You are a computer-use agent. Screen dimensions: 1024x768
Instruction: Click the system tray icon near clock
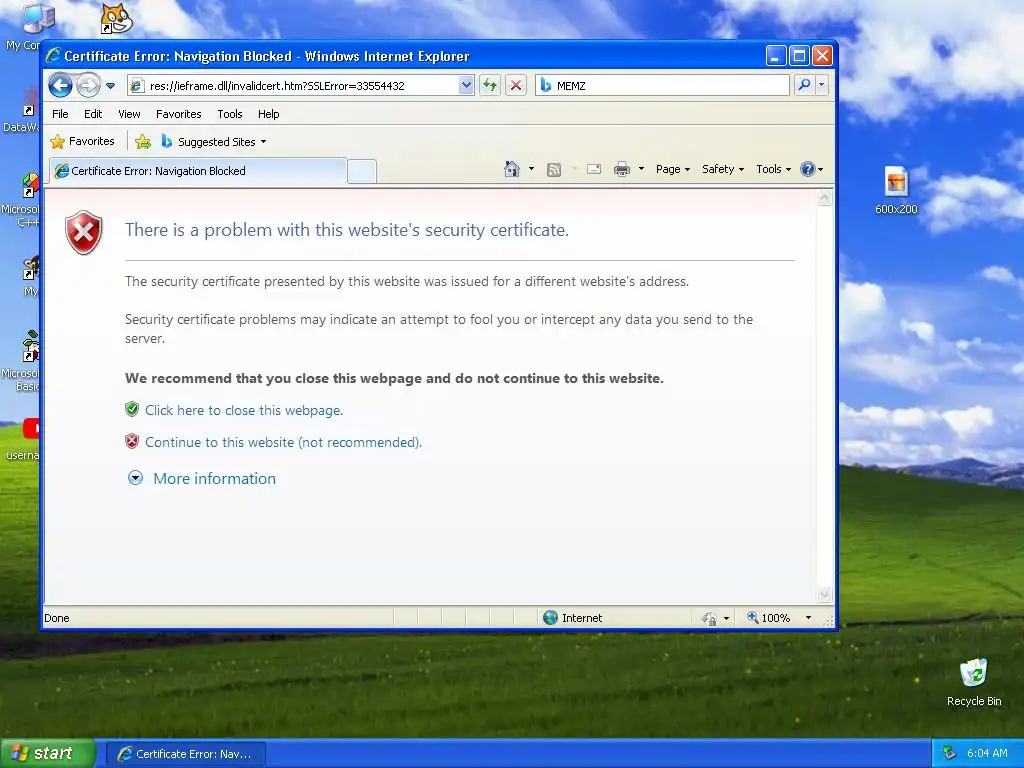[x=950, y=754]
